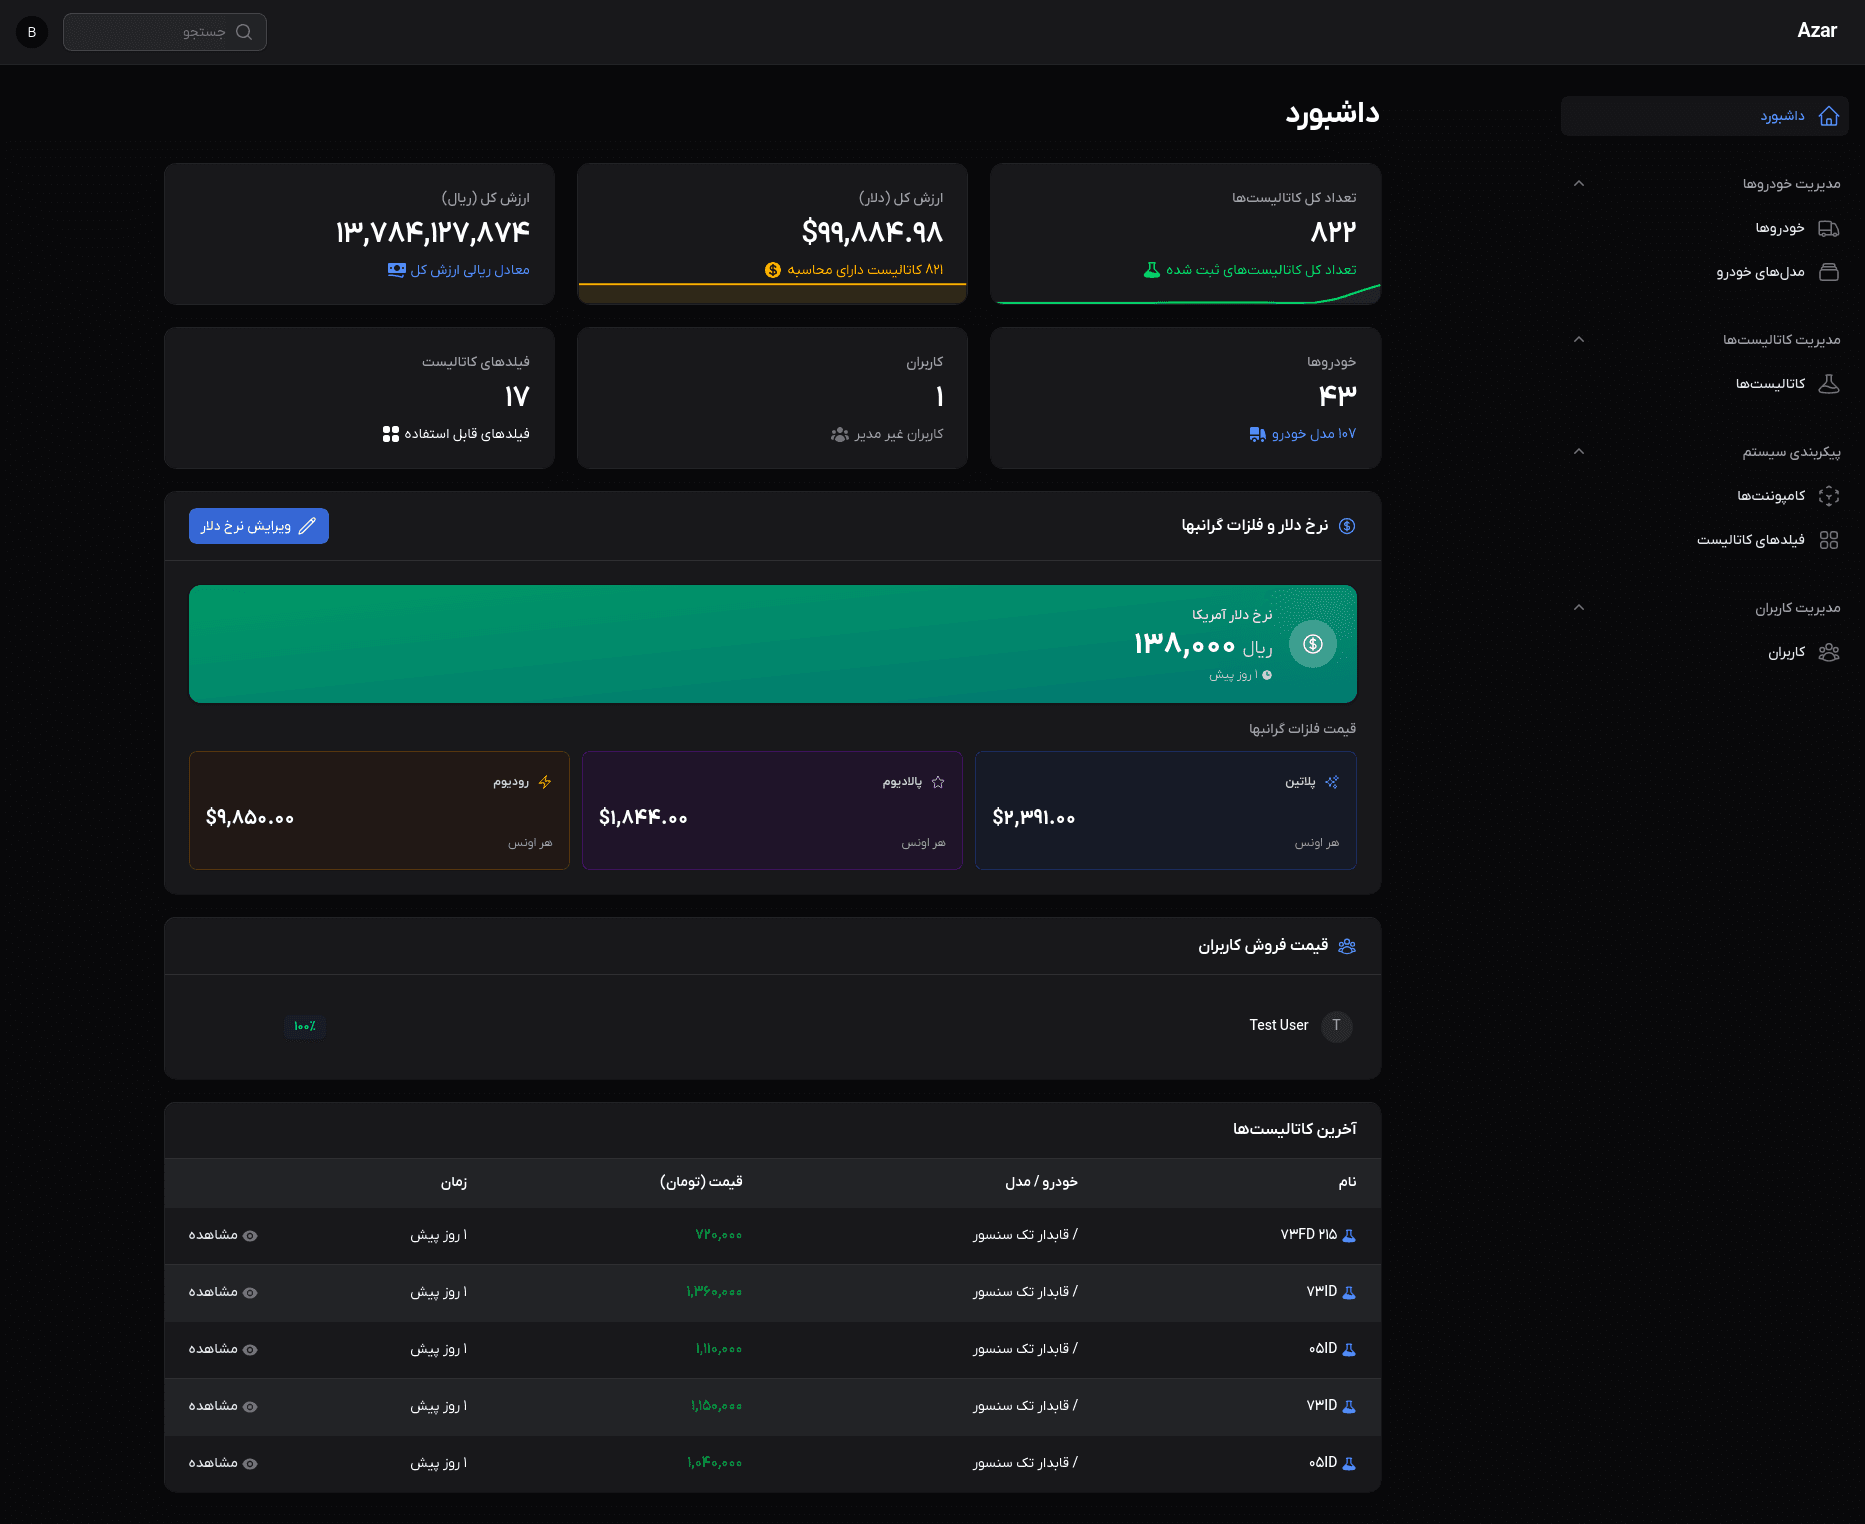This screenshot has height=1524, width=1865.
Task: Click the B user avatar in header
Action: pyautogui.click(x=32, y=32)
